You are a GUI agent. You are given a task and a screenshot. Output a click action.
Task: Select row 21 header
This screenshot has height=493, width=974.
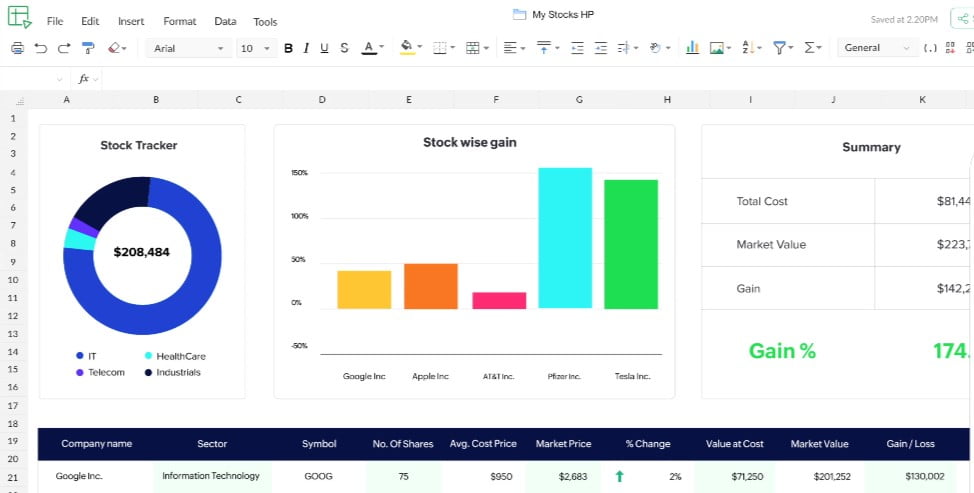tap(14, 477)
